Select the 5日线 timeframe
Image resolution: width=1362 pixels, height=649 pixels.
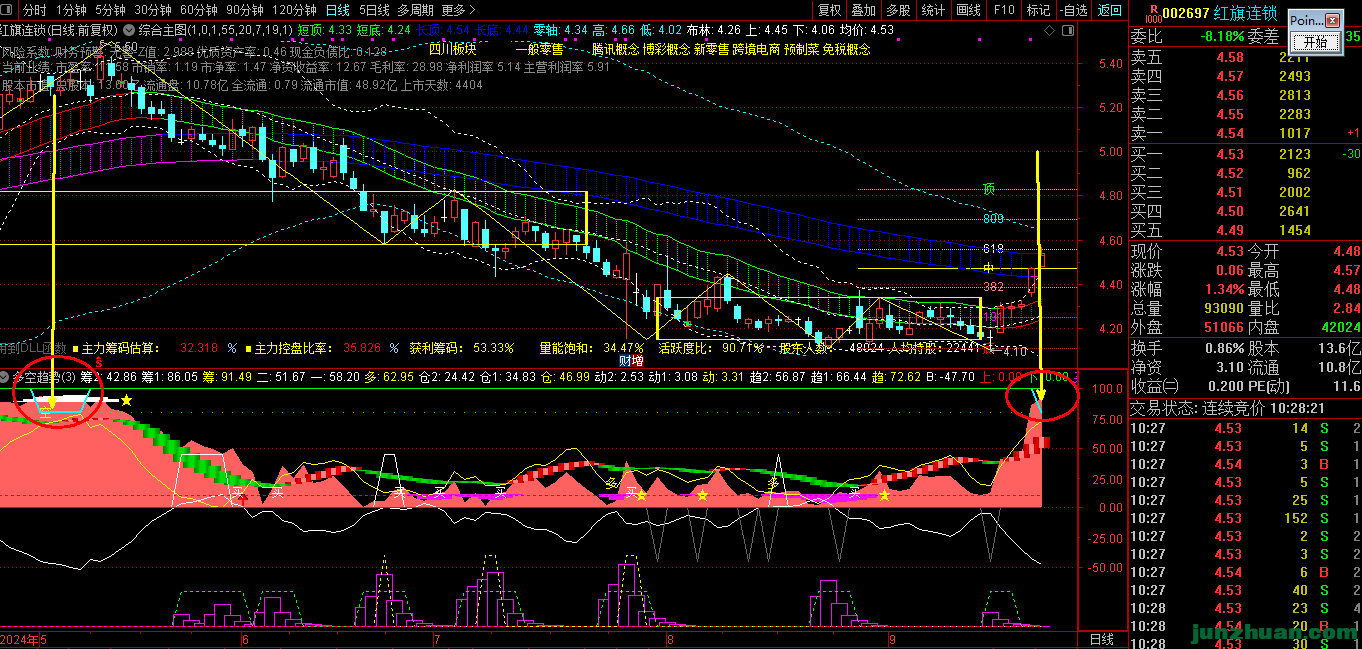tap(375, 10)
